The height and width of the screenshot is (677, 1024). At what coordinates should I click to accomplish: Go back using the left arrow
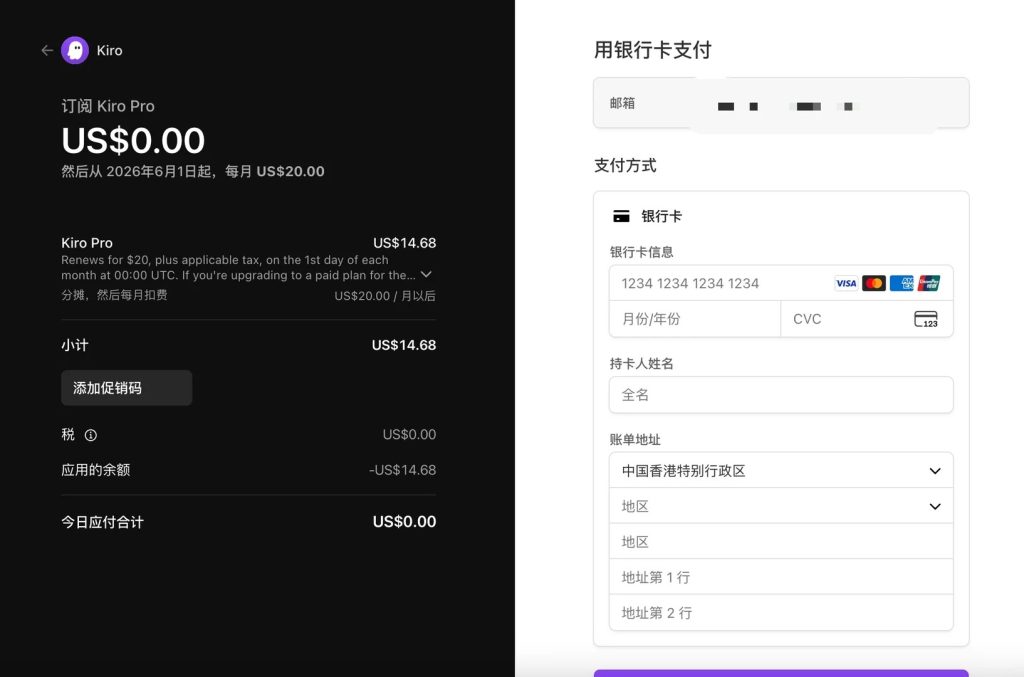tap(47, 50)
